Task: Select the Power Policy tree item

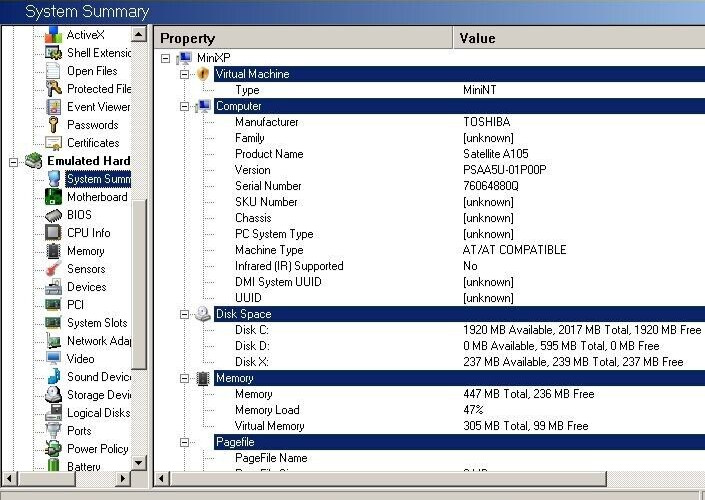Action: [x=98, y=449]
